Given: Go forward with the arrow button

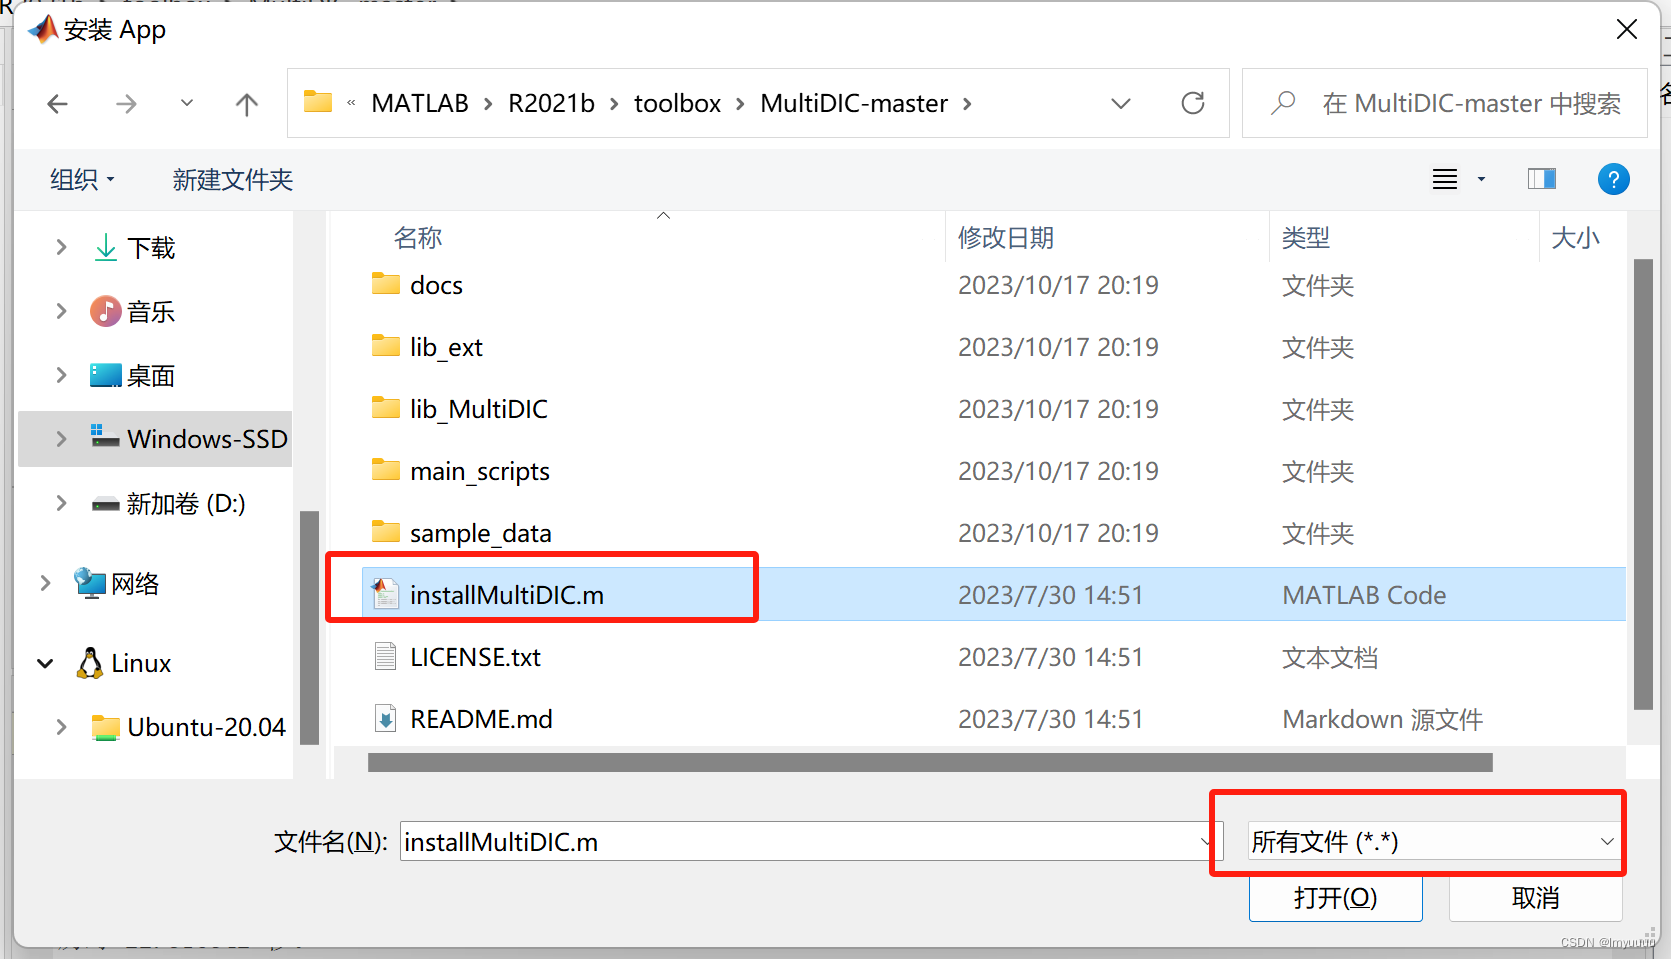Looking at the screenshot, I should [125, 103].
